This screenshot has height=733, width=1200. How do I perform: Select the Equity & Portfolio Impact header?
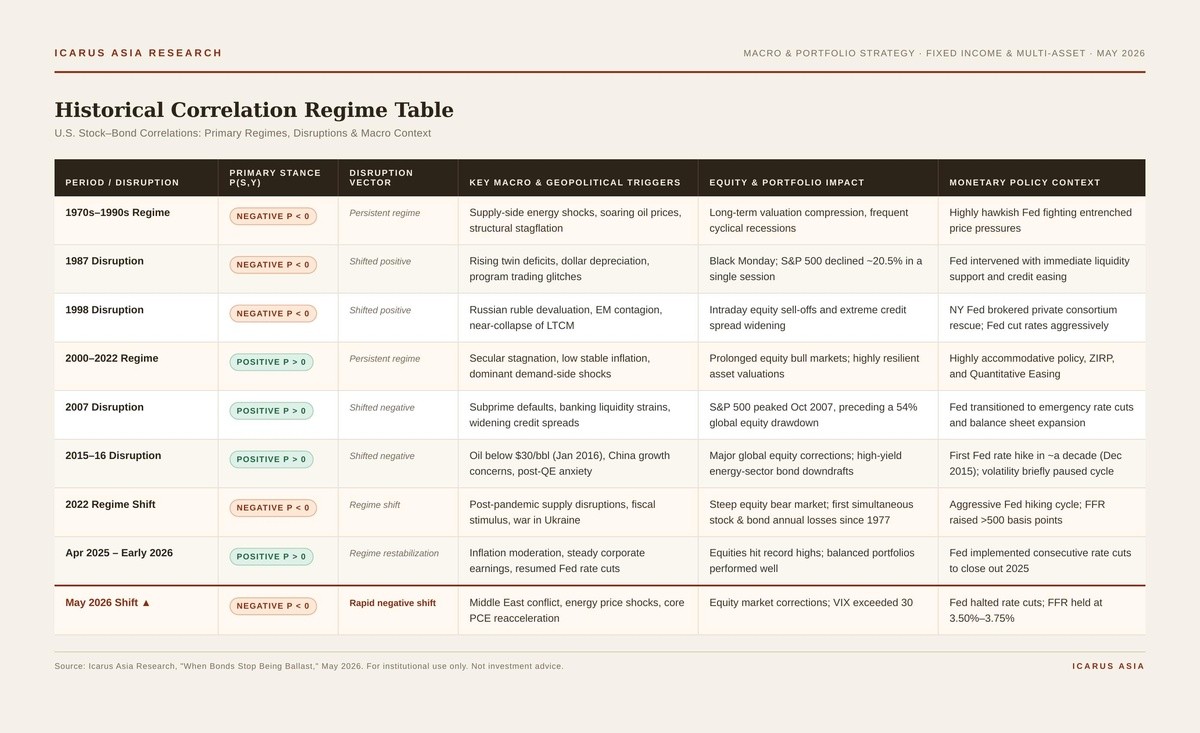(x=787, y=182)
